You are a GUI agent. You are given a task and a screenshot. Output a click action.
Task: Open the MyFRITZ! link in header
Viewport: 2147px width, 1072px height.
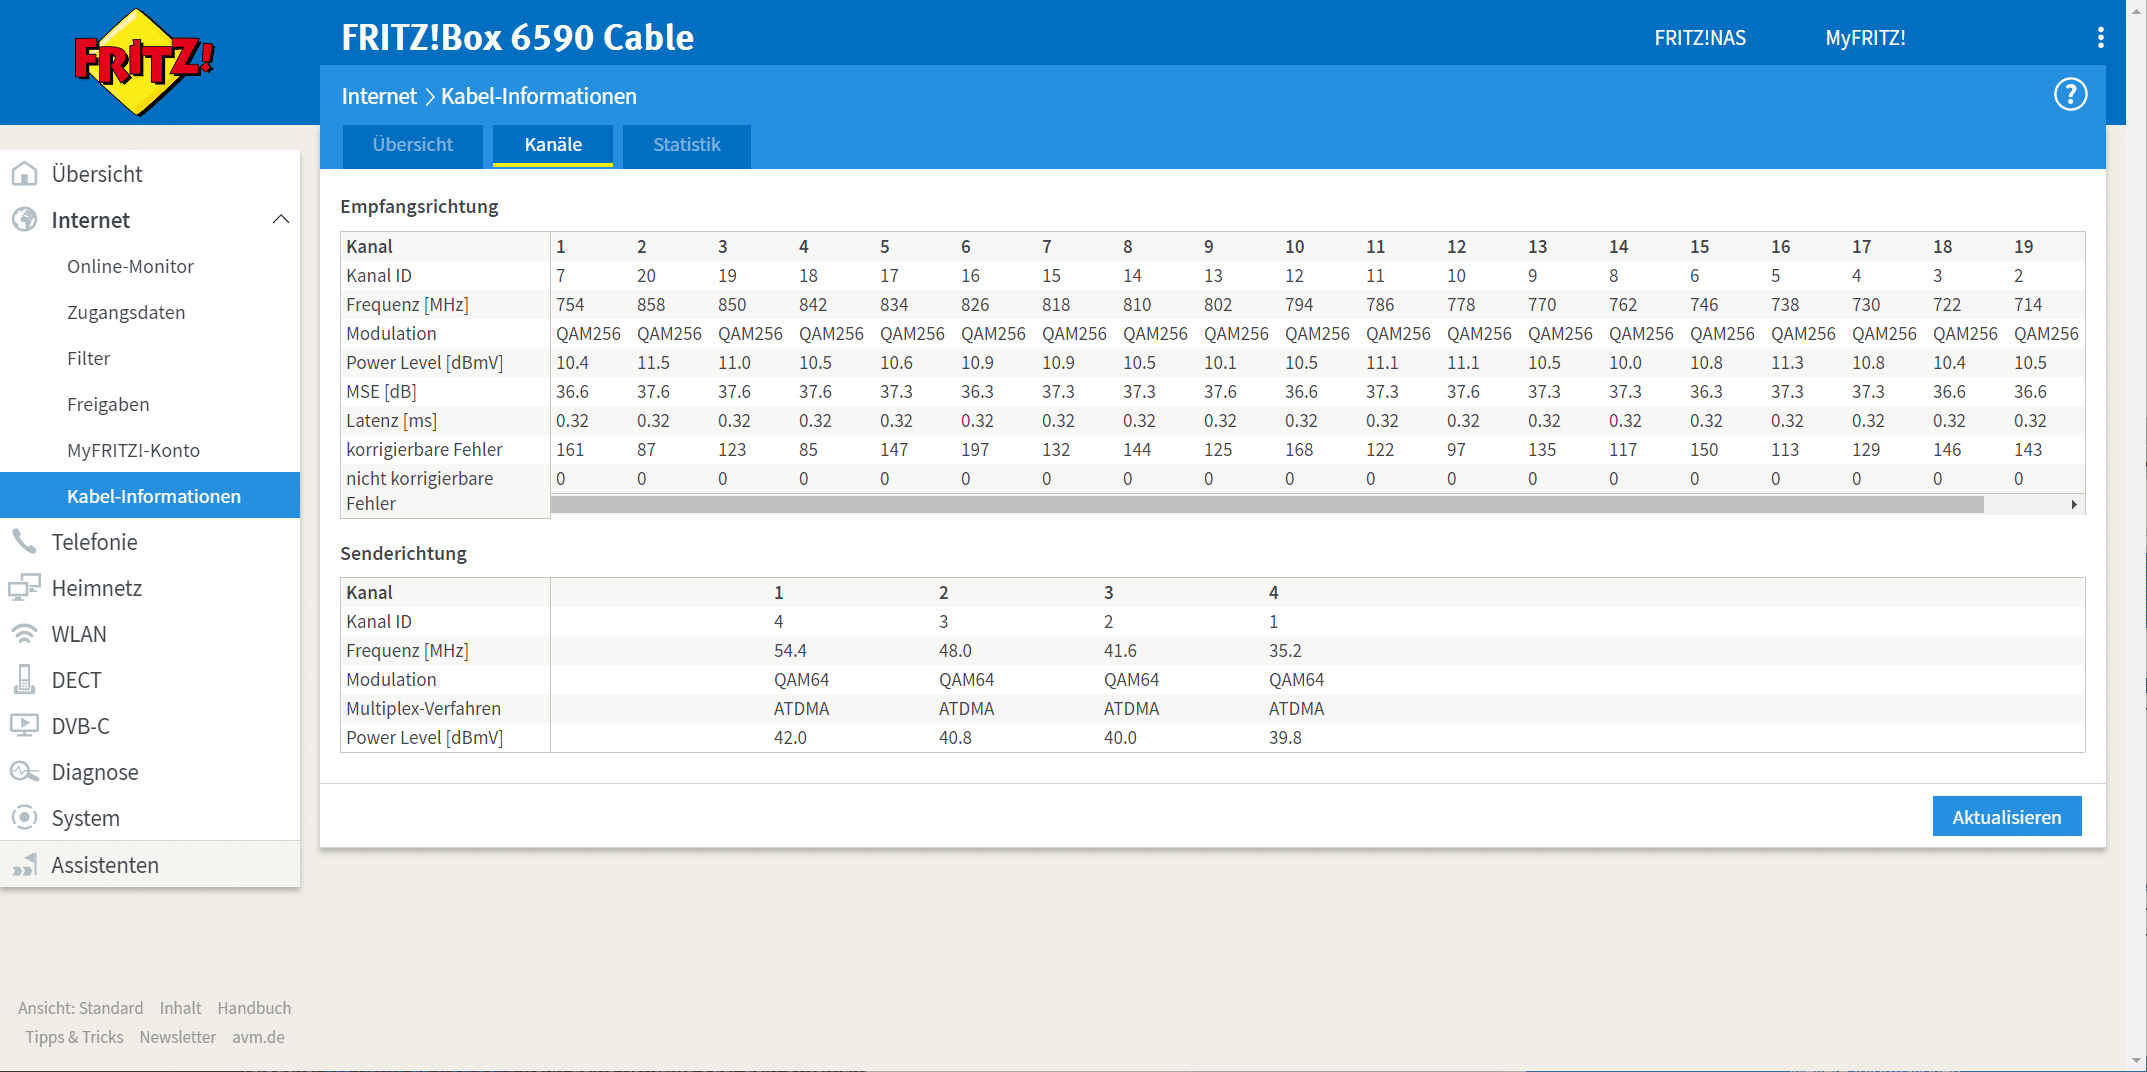[x=1864, y=38]
